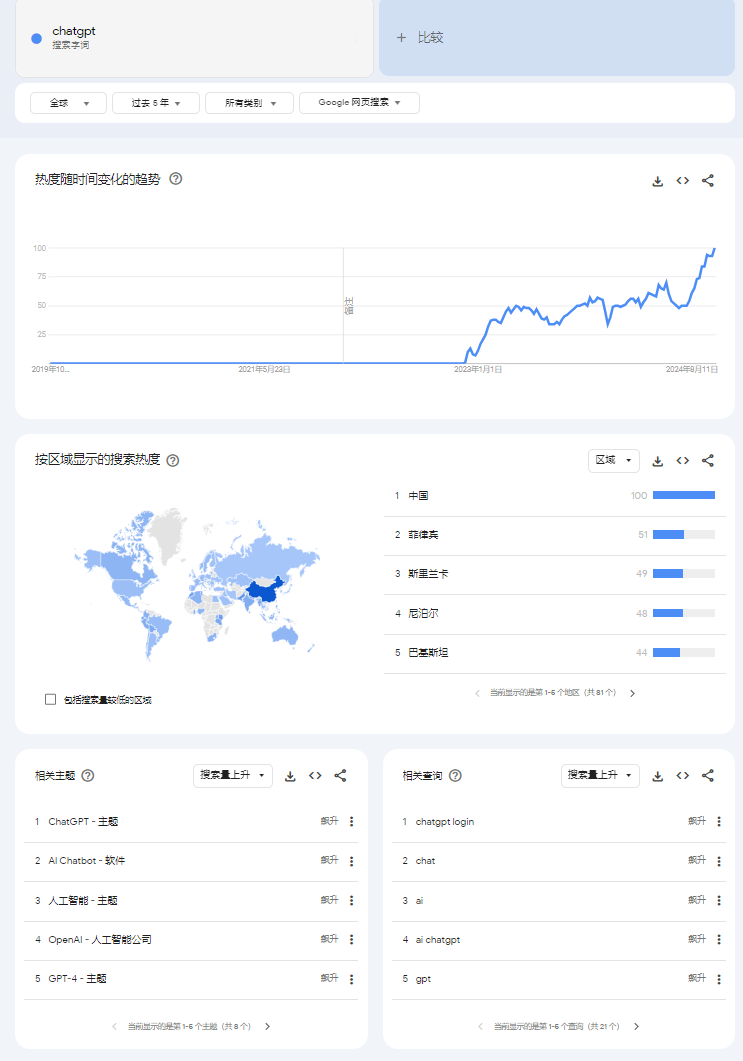Open more options for gpt query row
The width and height of the screenshot is (743, 1061).
tap(719, 978)
